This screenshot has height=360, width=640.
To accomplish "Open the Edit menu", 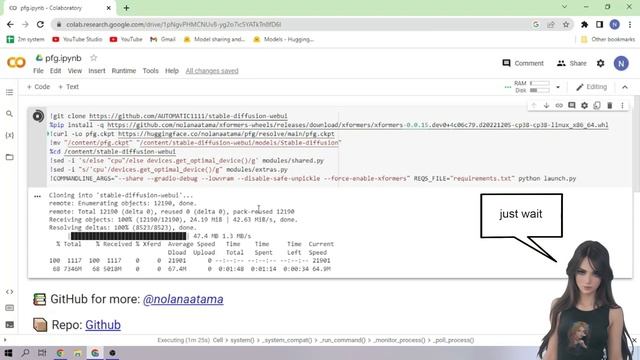I will pos(56,71).
